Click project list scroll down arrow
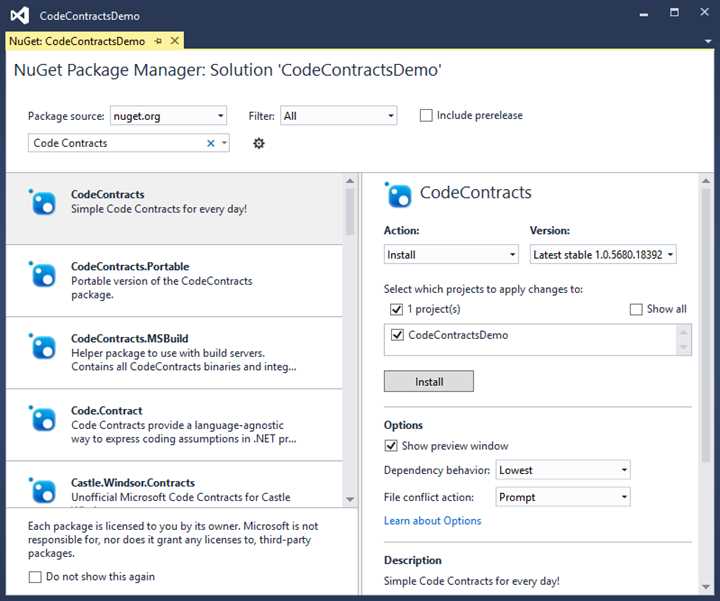Screen dimensions: 720x601 point(683,348)
